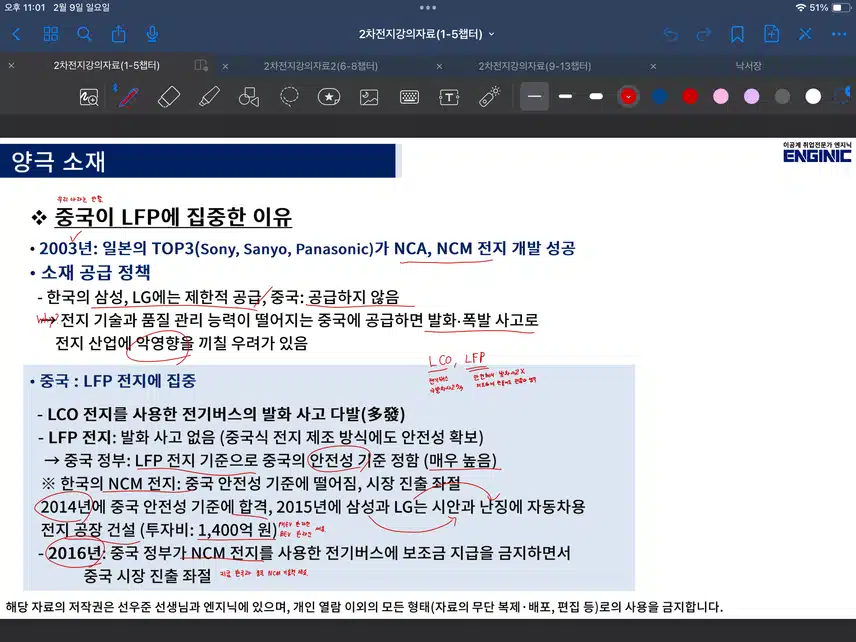The height and width of the screenshot is (642, 856).
Task: Open the iPad multitasking three-dot menu
Action: 428,8
